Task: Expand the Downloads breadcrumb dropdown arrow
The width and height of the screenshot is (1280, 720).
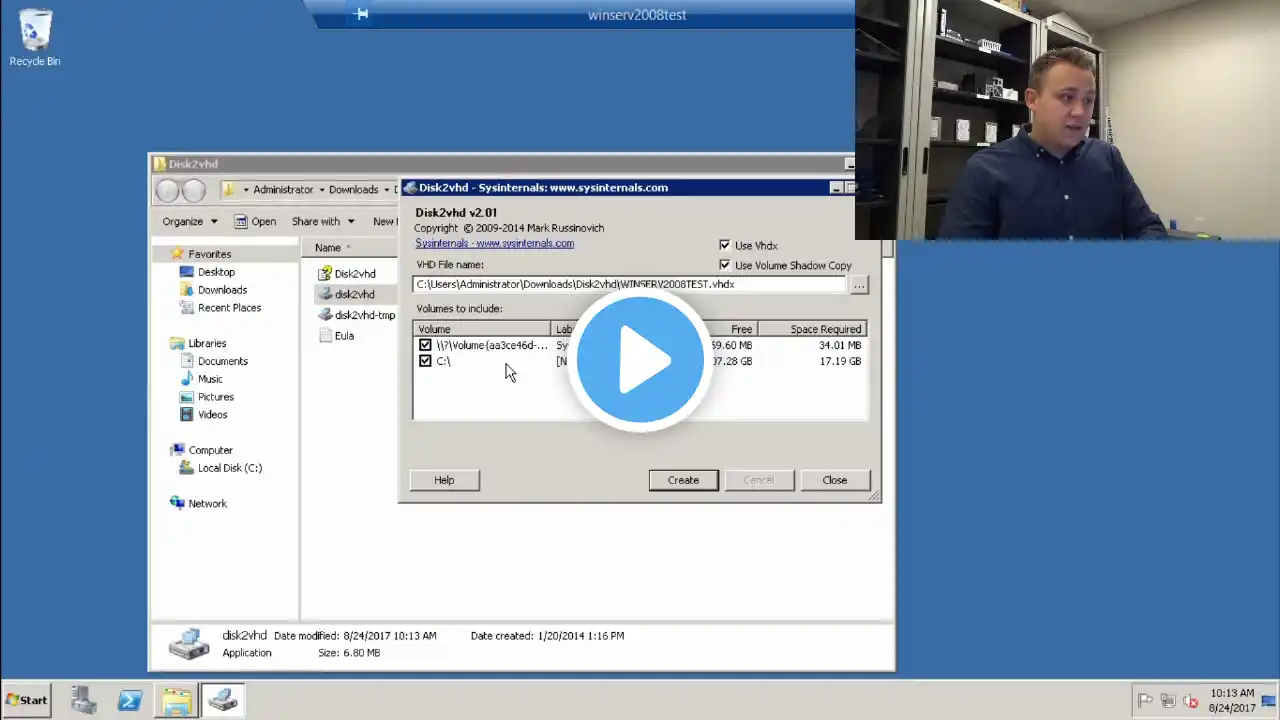Action: pyautogui.click(x=386, y=190)
